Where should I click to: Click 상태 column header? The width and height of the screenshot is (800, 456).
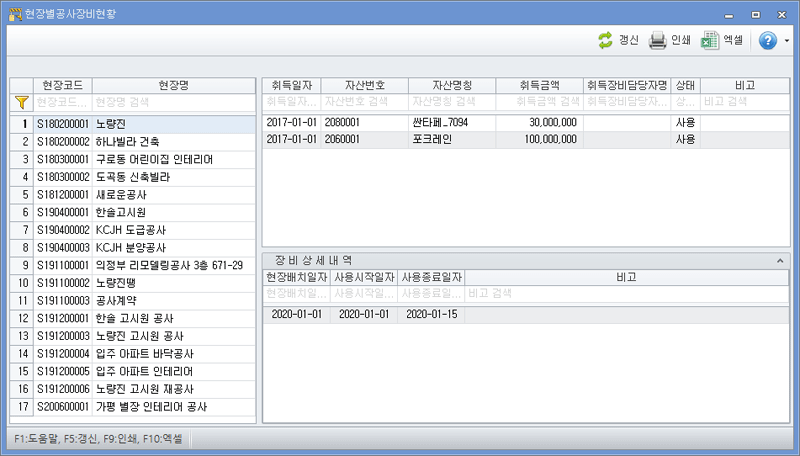pyautogui.click(x=686, y=85)
